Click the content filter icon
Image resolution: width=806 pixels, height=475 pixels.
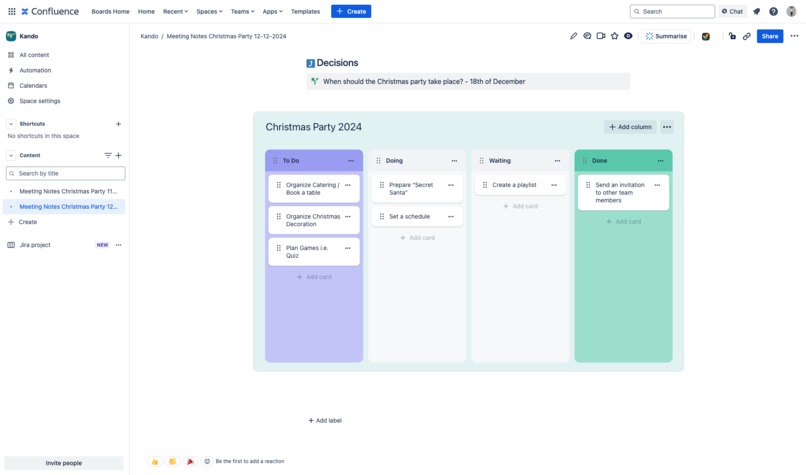tap(108, 155)
